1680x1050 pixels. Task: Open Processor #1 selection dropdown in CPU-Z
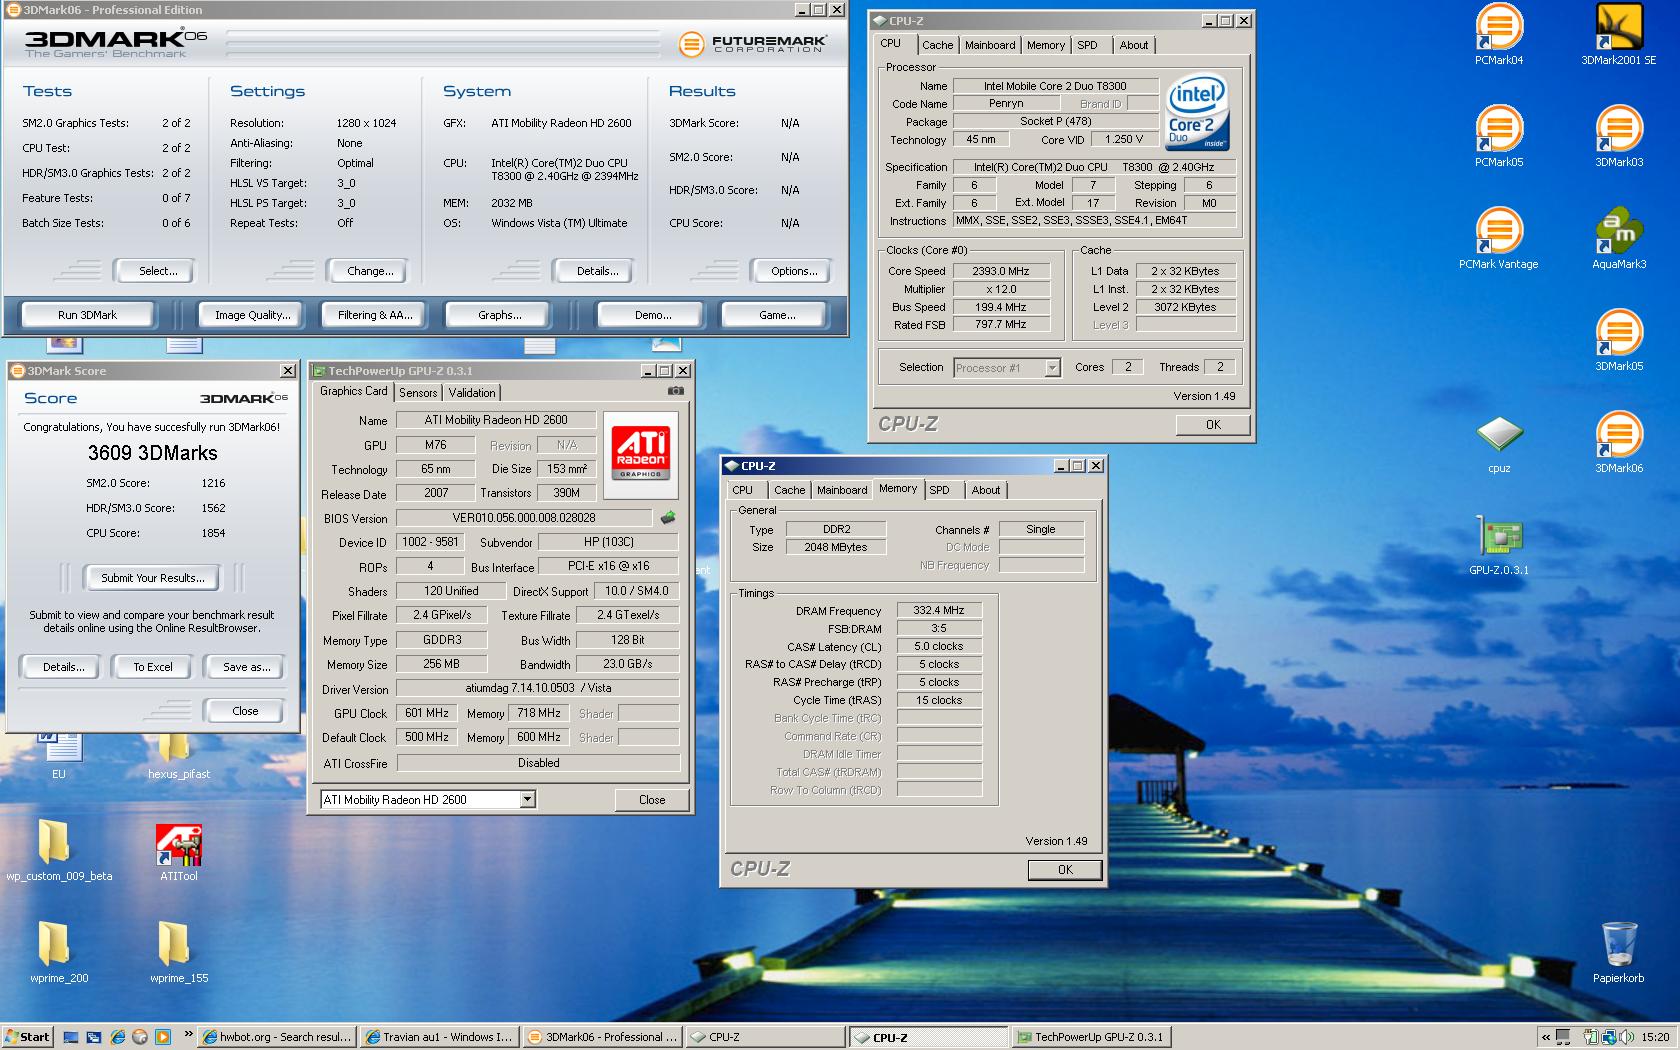tap(1052, 368)
